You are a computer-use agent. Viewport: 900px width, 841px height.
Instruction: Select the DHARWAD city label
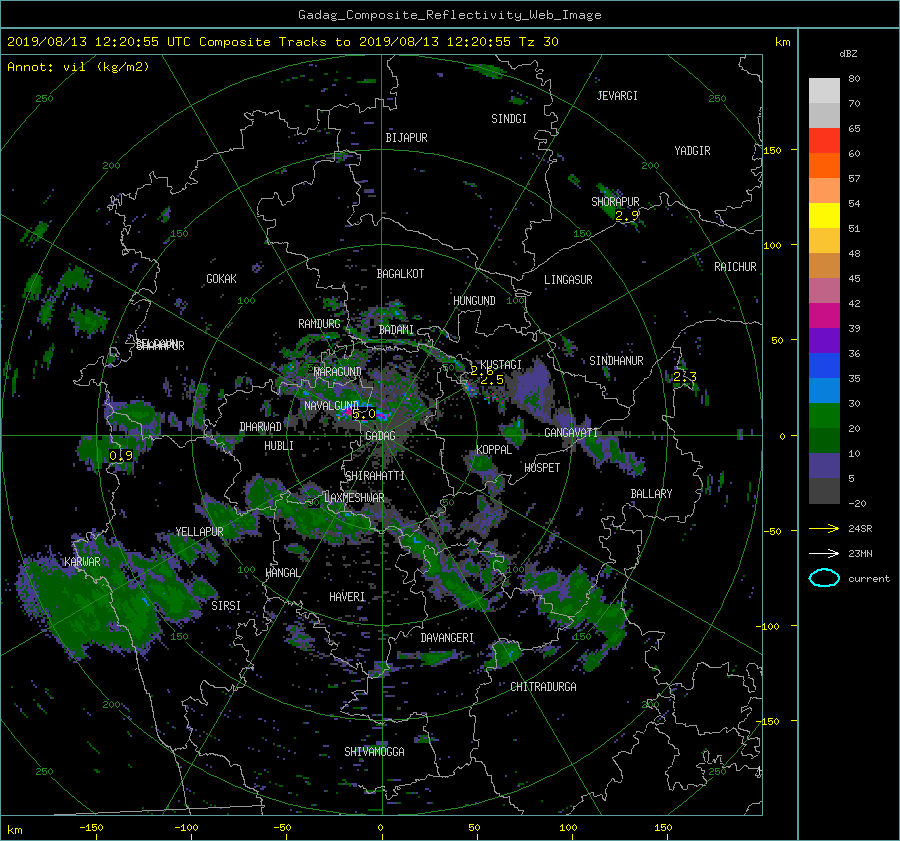point(261,427)
